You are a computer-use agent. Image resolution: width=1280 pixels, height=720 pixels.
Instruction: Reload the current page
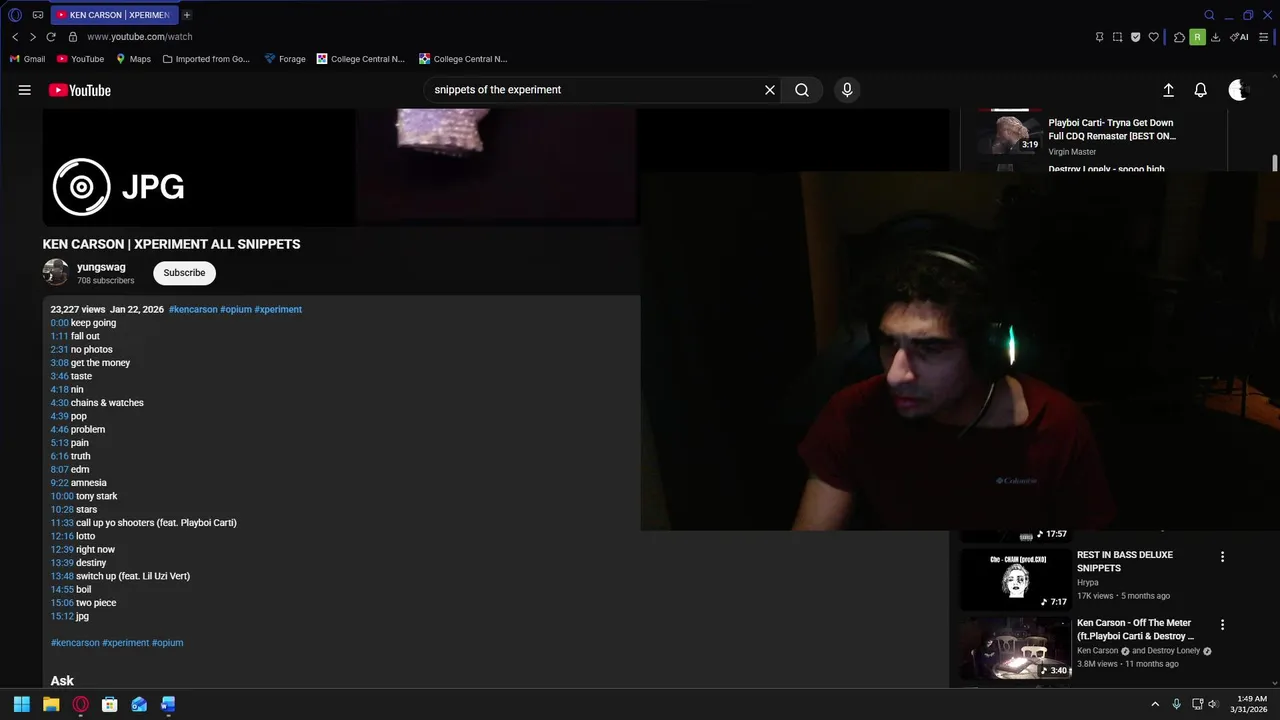coord(51,37)
